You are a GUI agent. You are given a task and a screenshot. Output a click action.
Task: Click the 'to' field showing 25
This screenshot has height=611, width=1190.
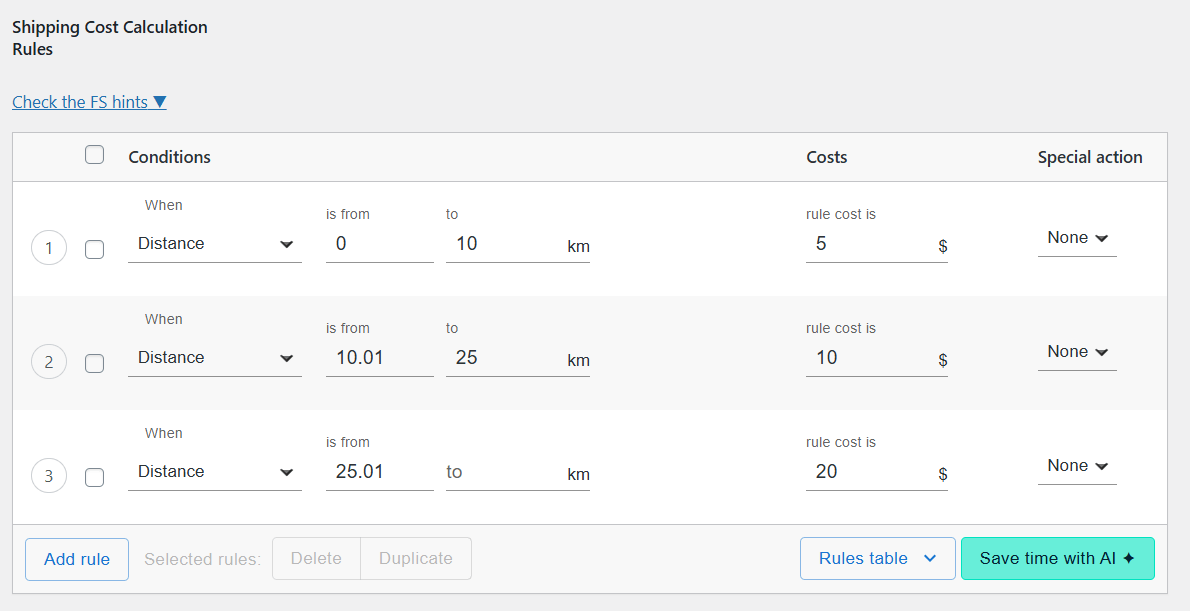coord(517,357)
